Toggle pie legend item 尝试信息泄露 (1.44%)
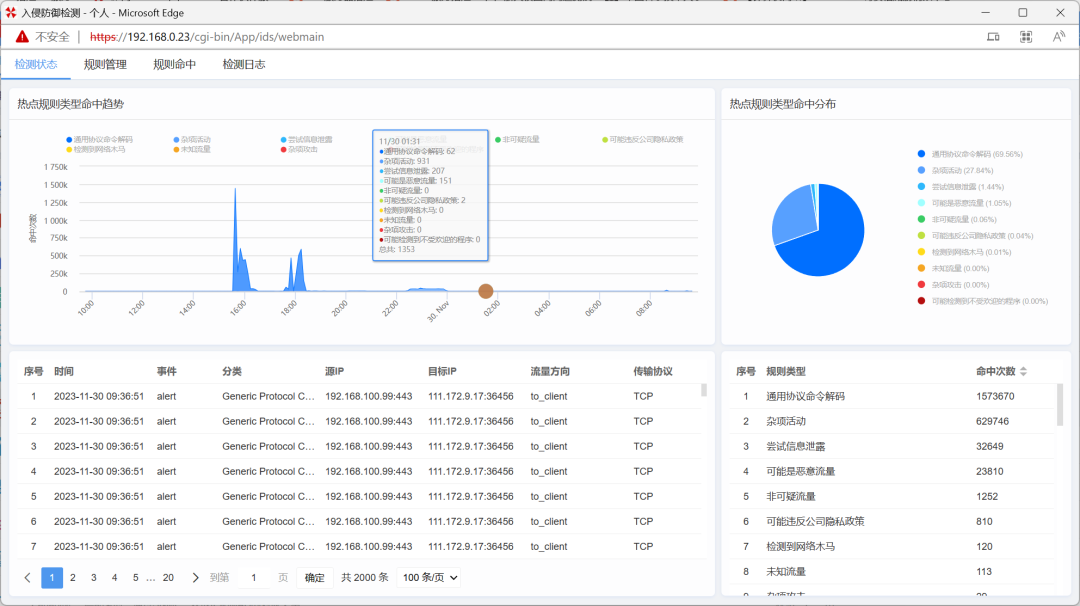This screenshot has height=606, width=1080. (961, 187)
